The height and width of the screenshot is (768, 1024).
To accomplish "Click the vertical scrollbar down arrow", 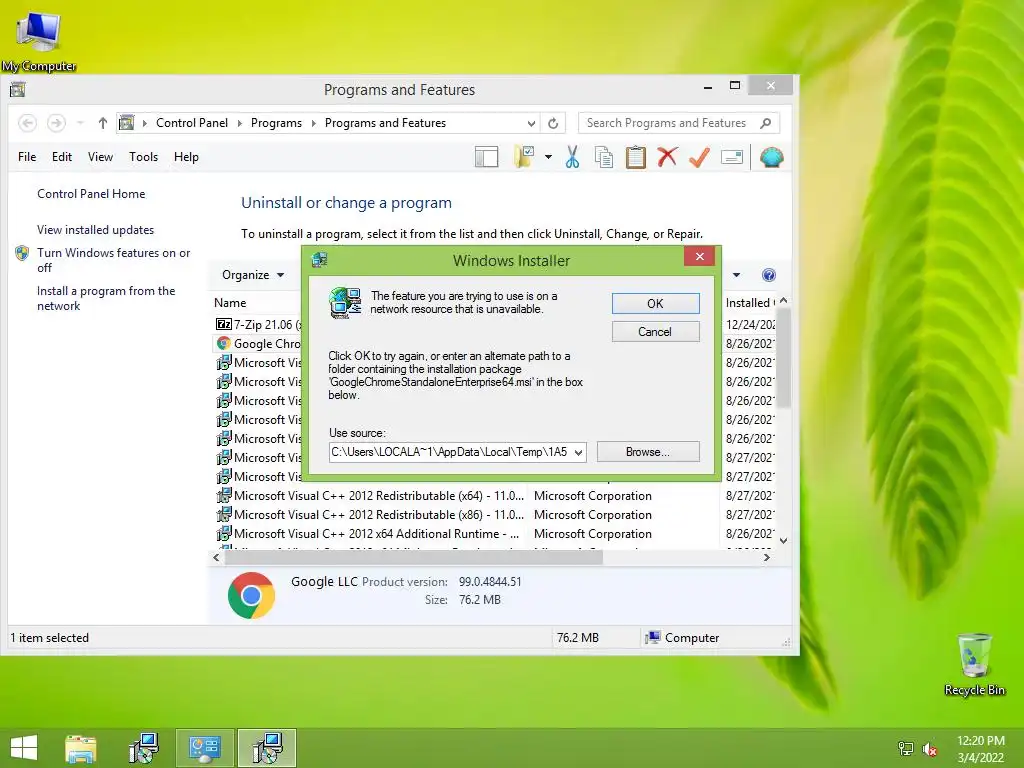I will (x=784, y=541).
